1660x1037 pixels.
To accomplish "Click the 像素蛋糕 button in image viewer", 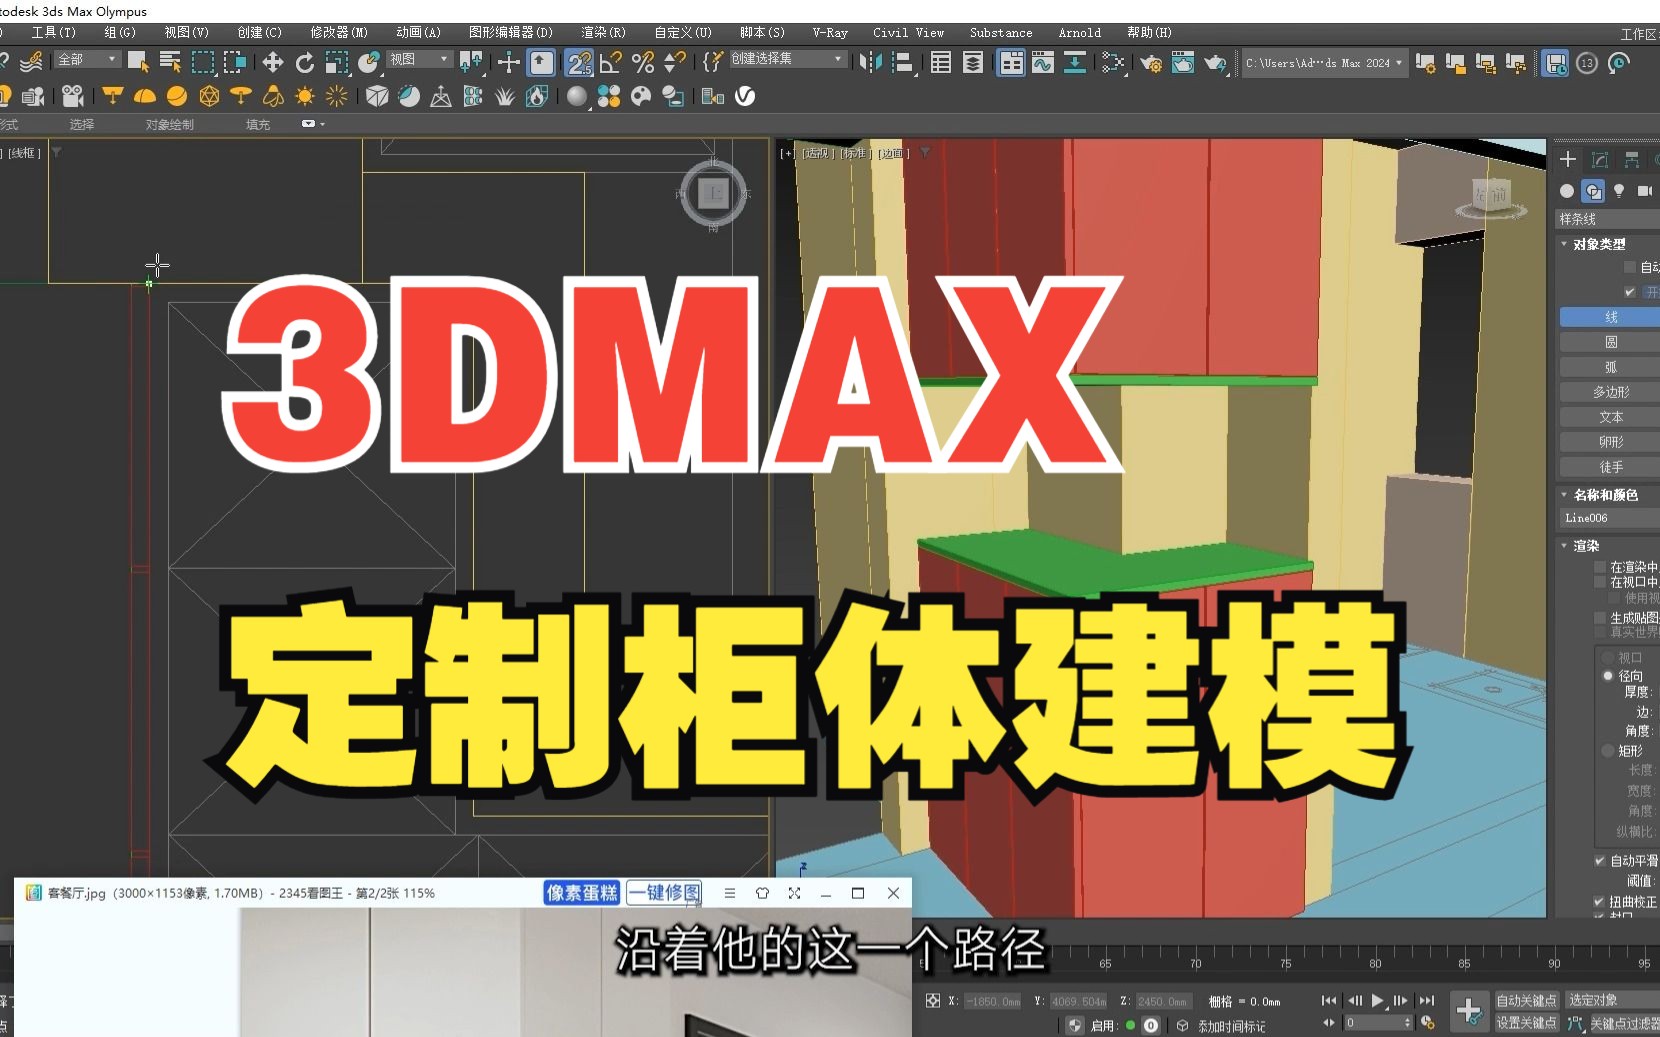I will pyautogui.click(x=582, y=892).
